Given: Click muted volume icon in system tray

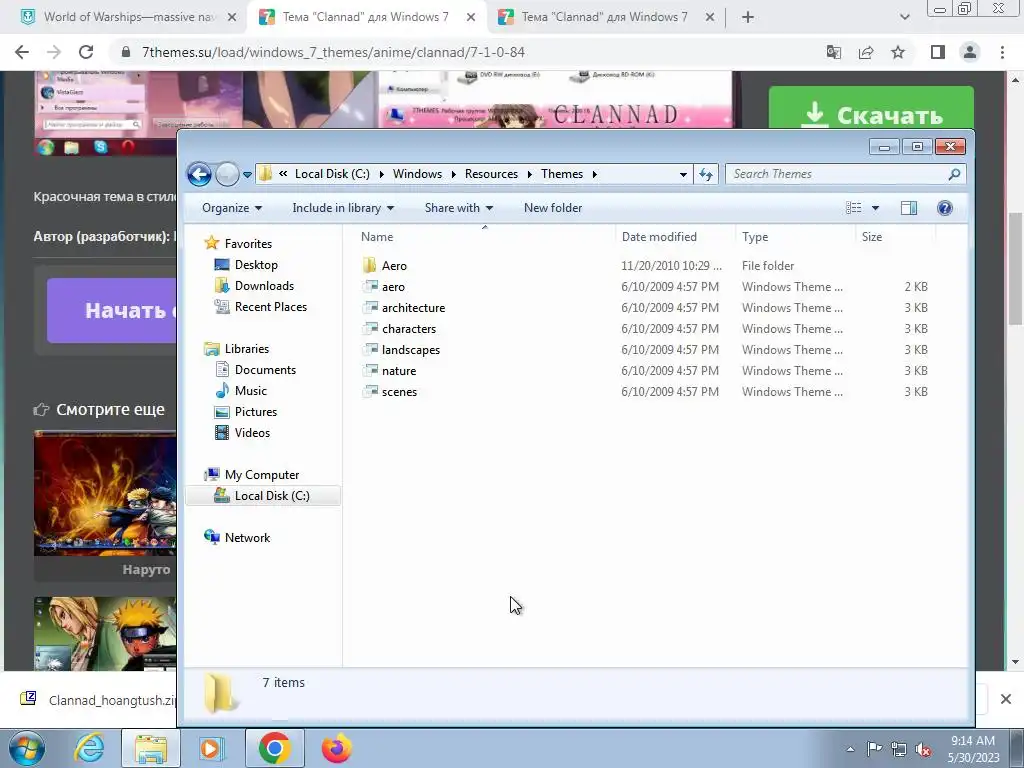Looking at the screenshot, I should point(923,750).
